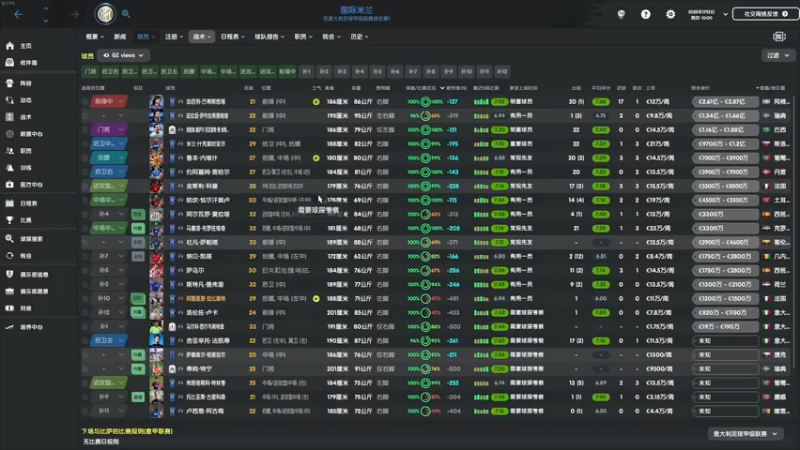Open the help question mark icon
Viewport: 800px width, 450px height.
coord(645,14)
